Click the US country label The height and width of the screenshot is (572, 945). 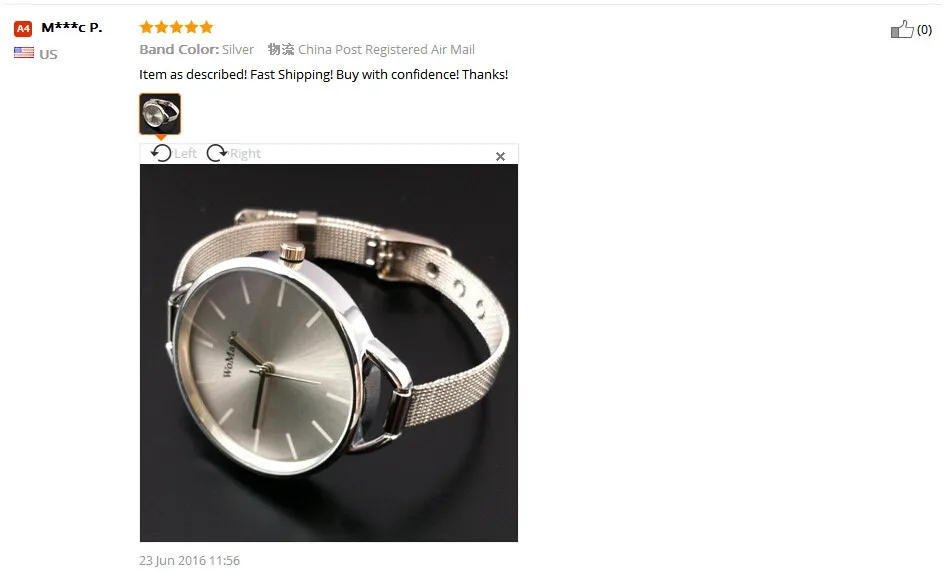tap(48, 54)
